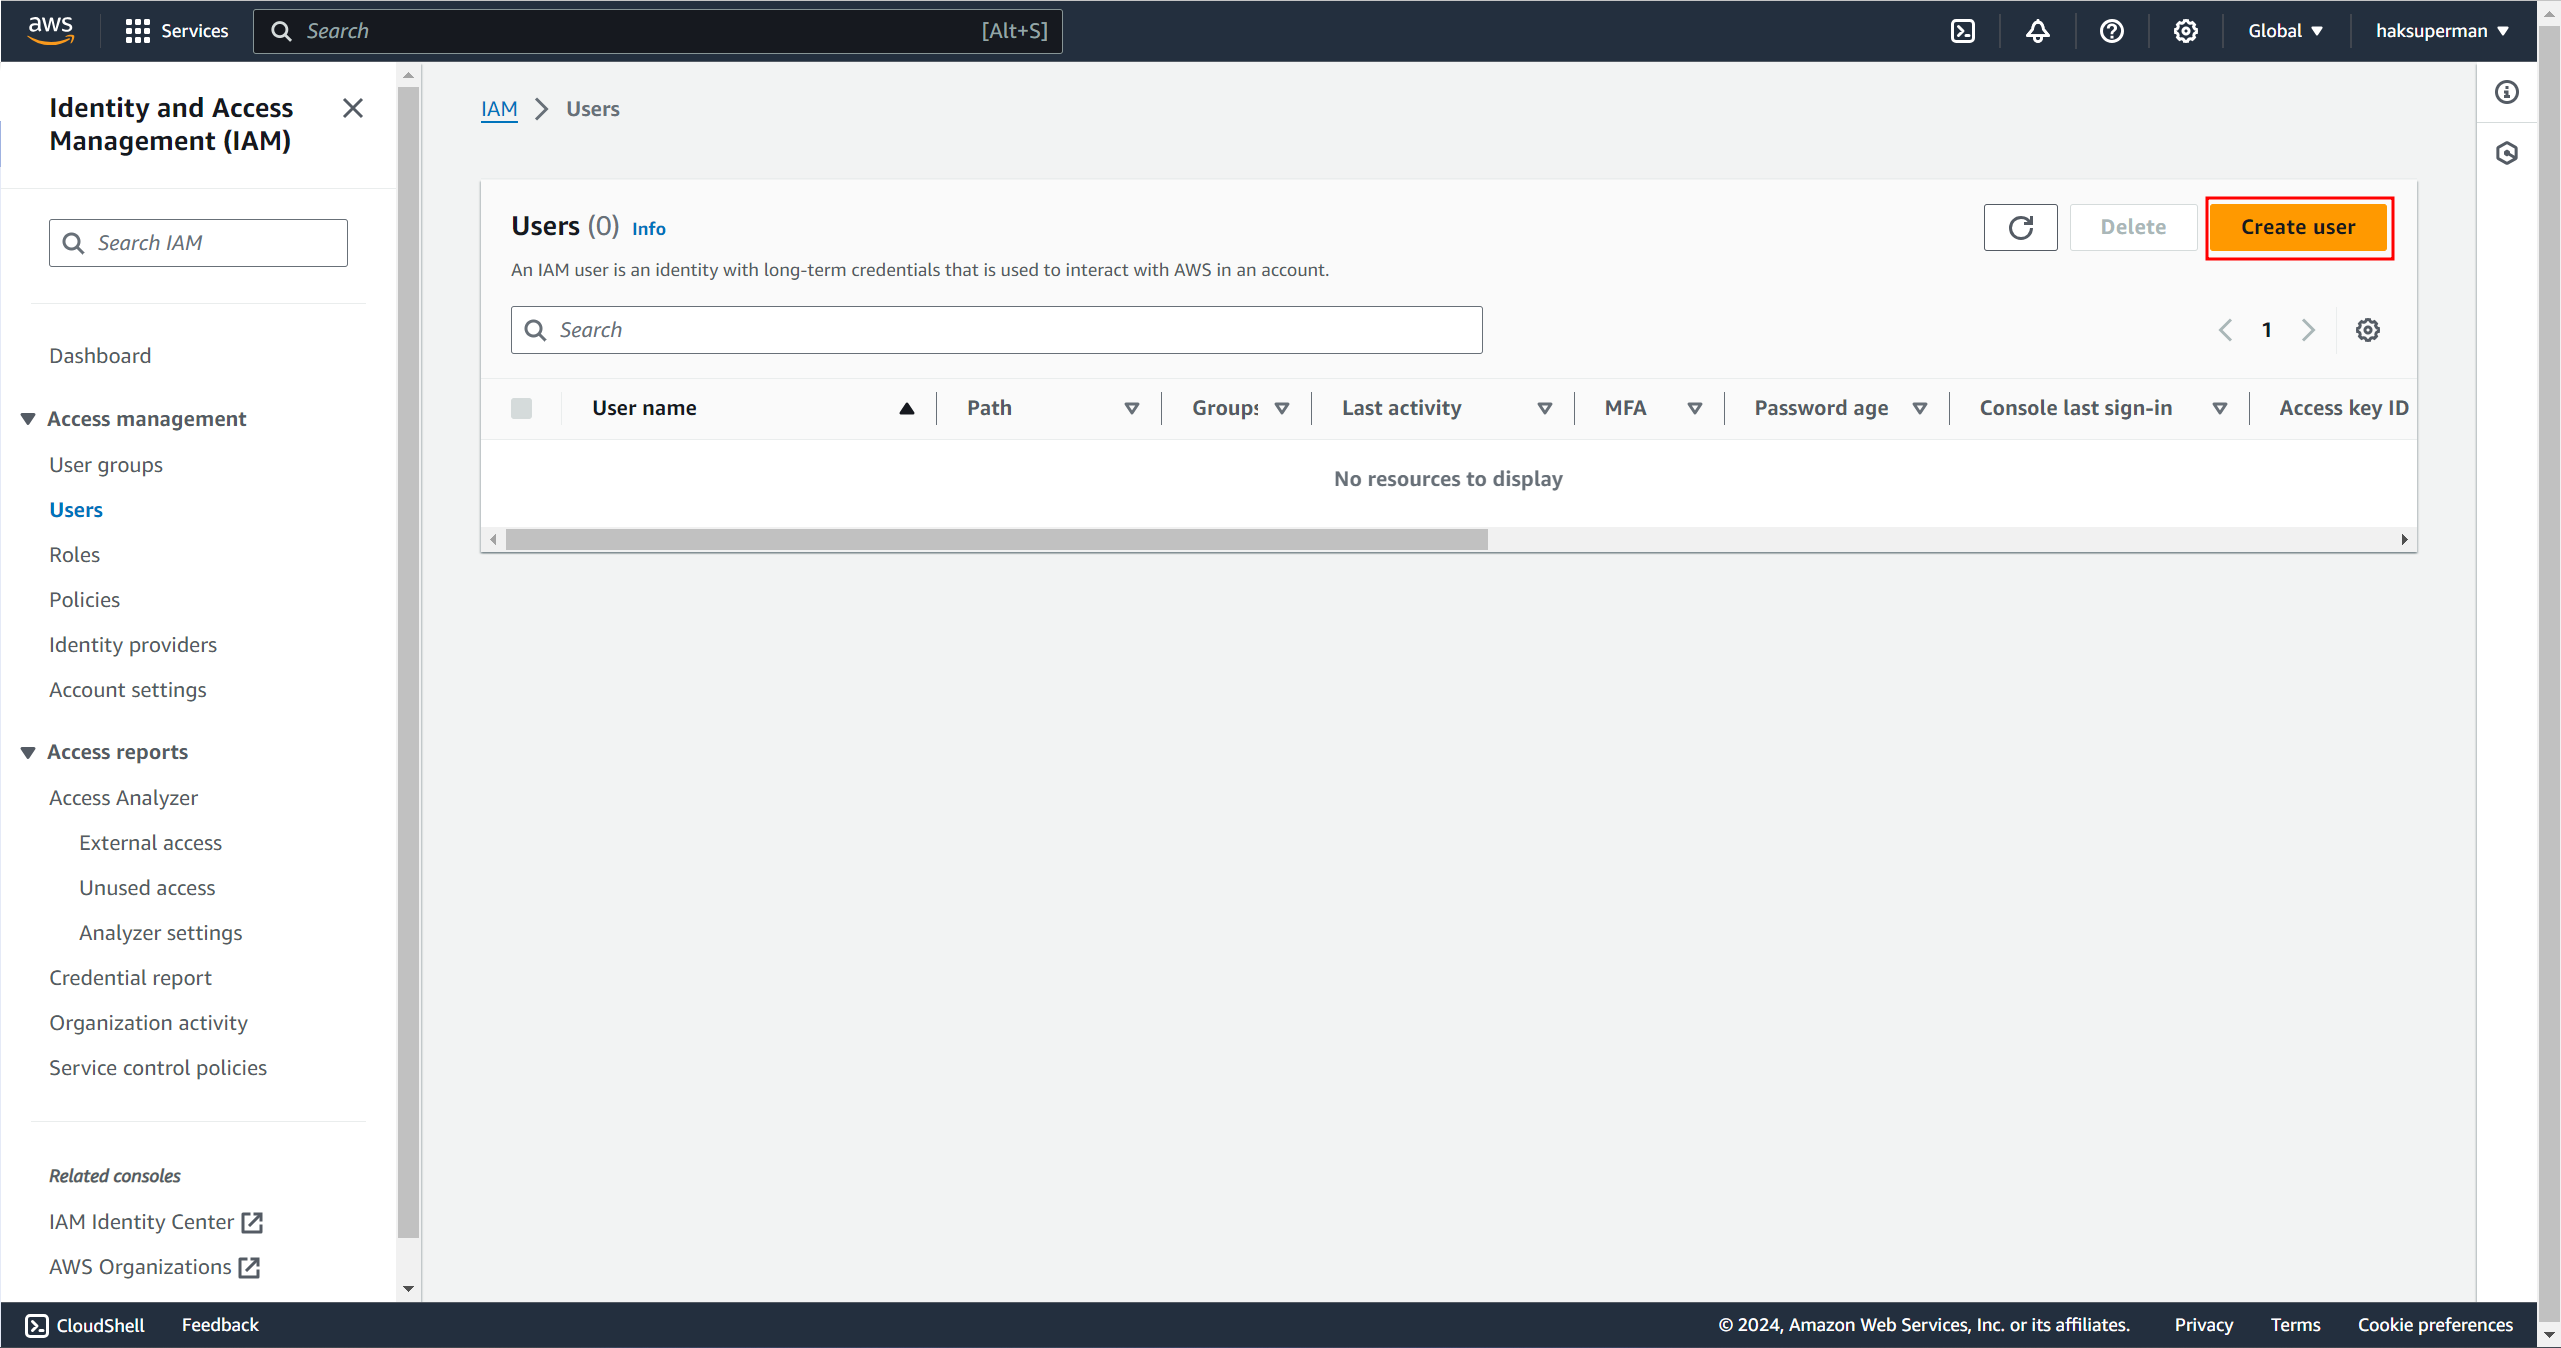Open CloudShell from the top navigation bar

point(1963,31)
